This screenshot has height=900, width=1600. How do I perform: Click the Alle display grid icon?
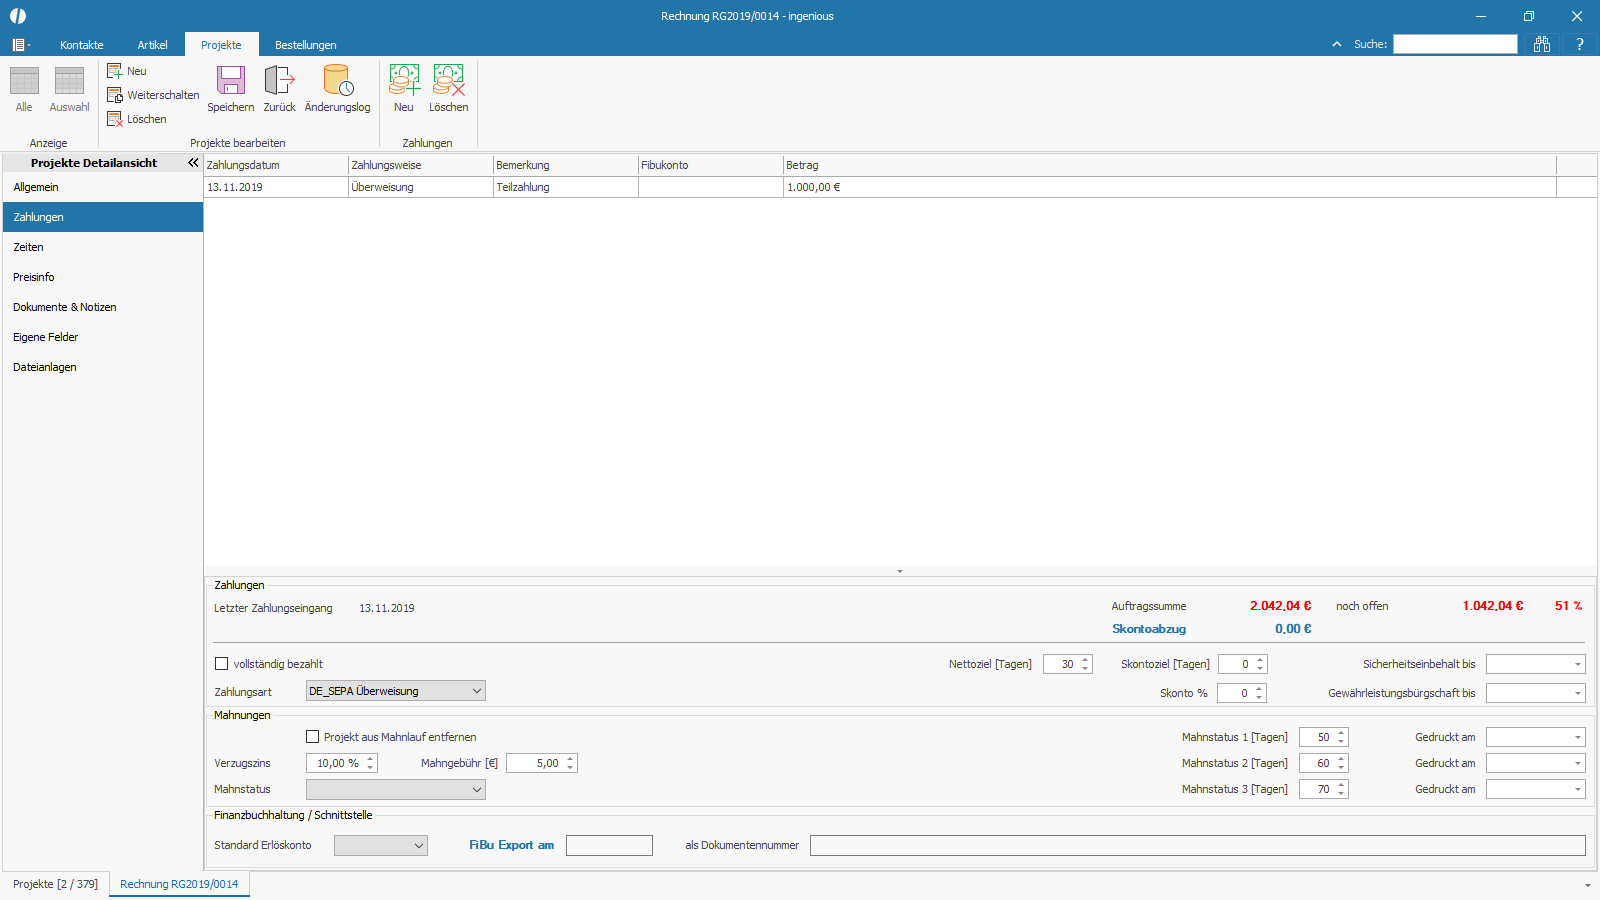click(x=23, y=88)
